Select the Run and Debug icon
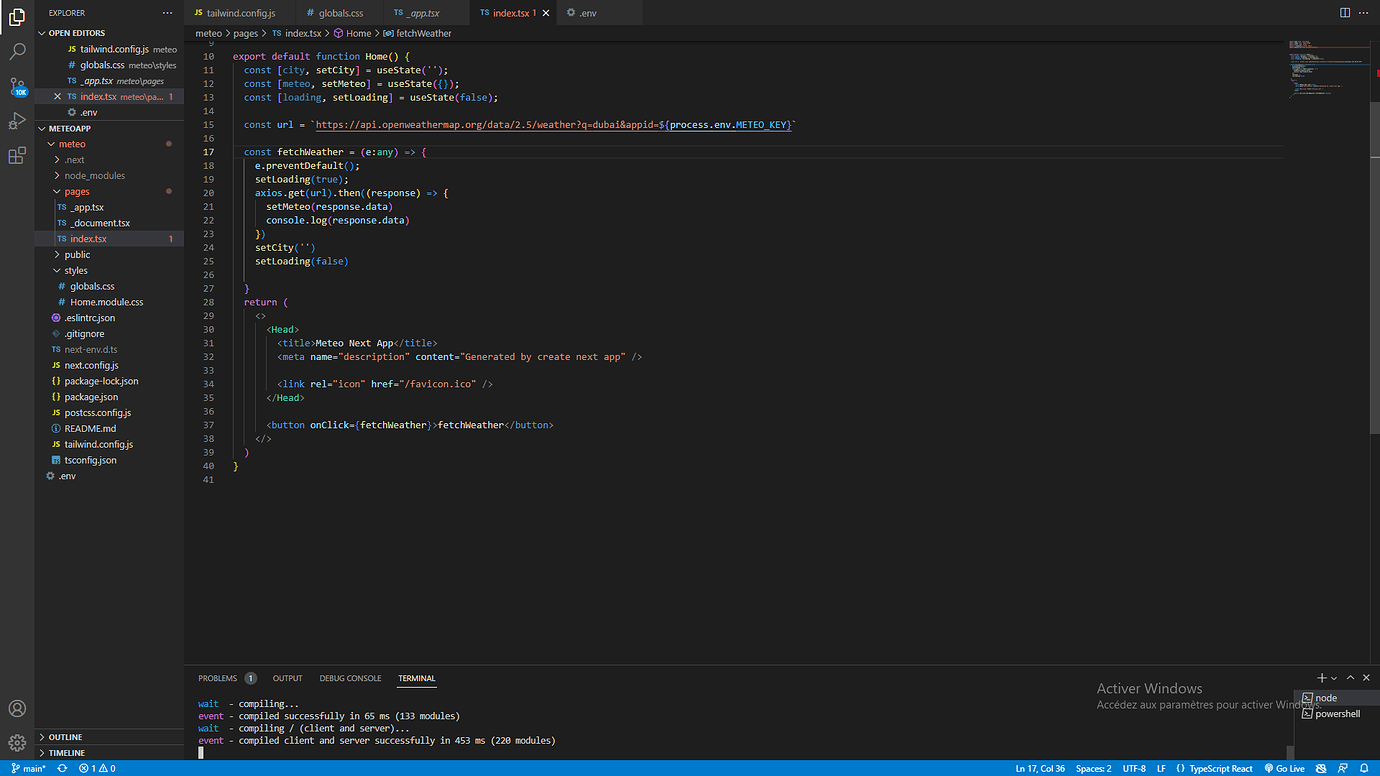 (x=18, y=122)
